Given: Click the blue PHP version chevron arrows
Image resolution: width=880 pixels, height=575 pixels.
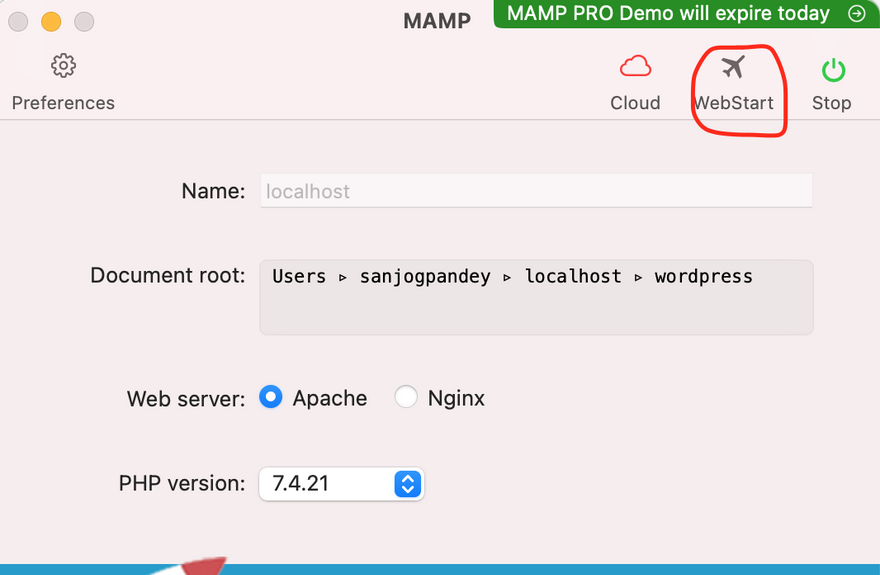Looking at the screenshot, I should coord(407,484).
